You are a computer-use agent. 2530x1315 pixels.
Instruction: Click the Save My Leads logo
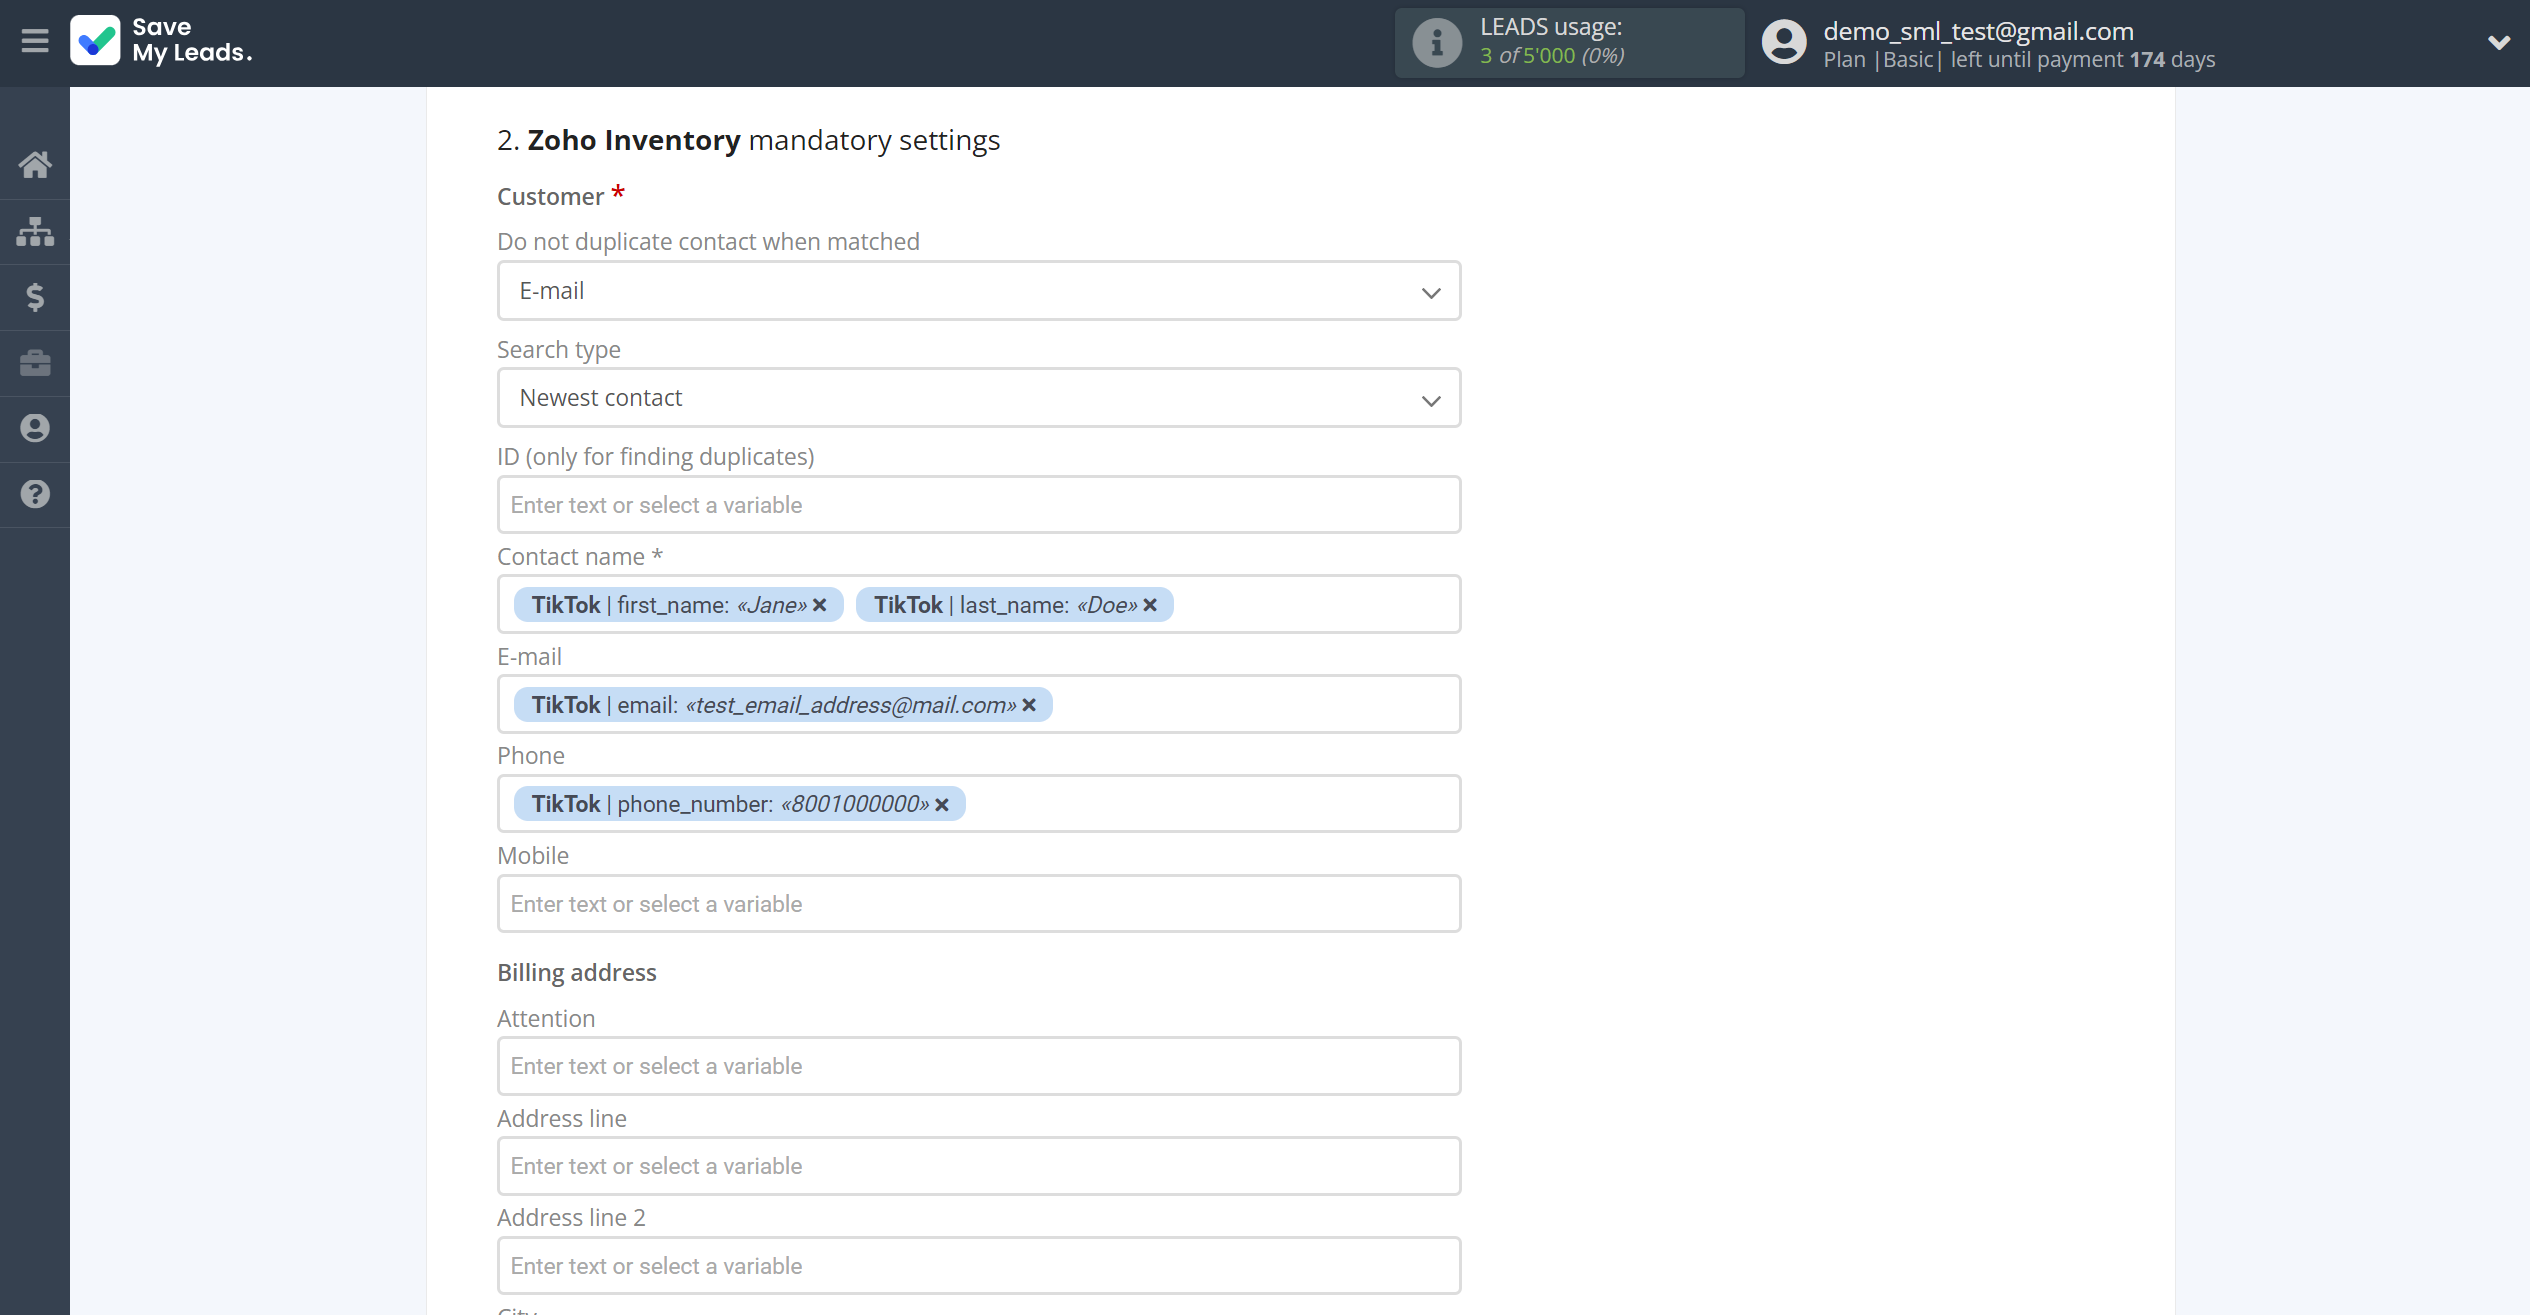pos(161,40)
